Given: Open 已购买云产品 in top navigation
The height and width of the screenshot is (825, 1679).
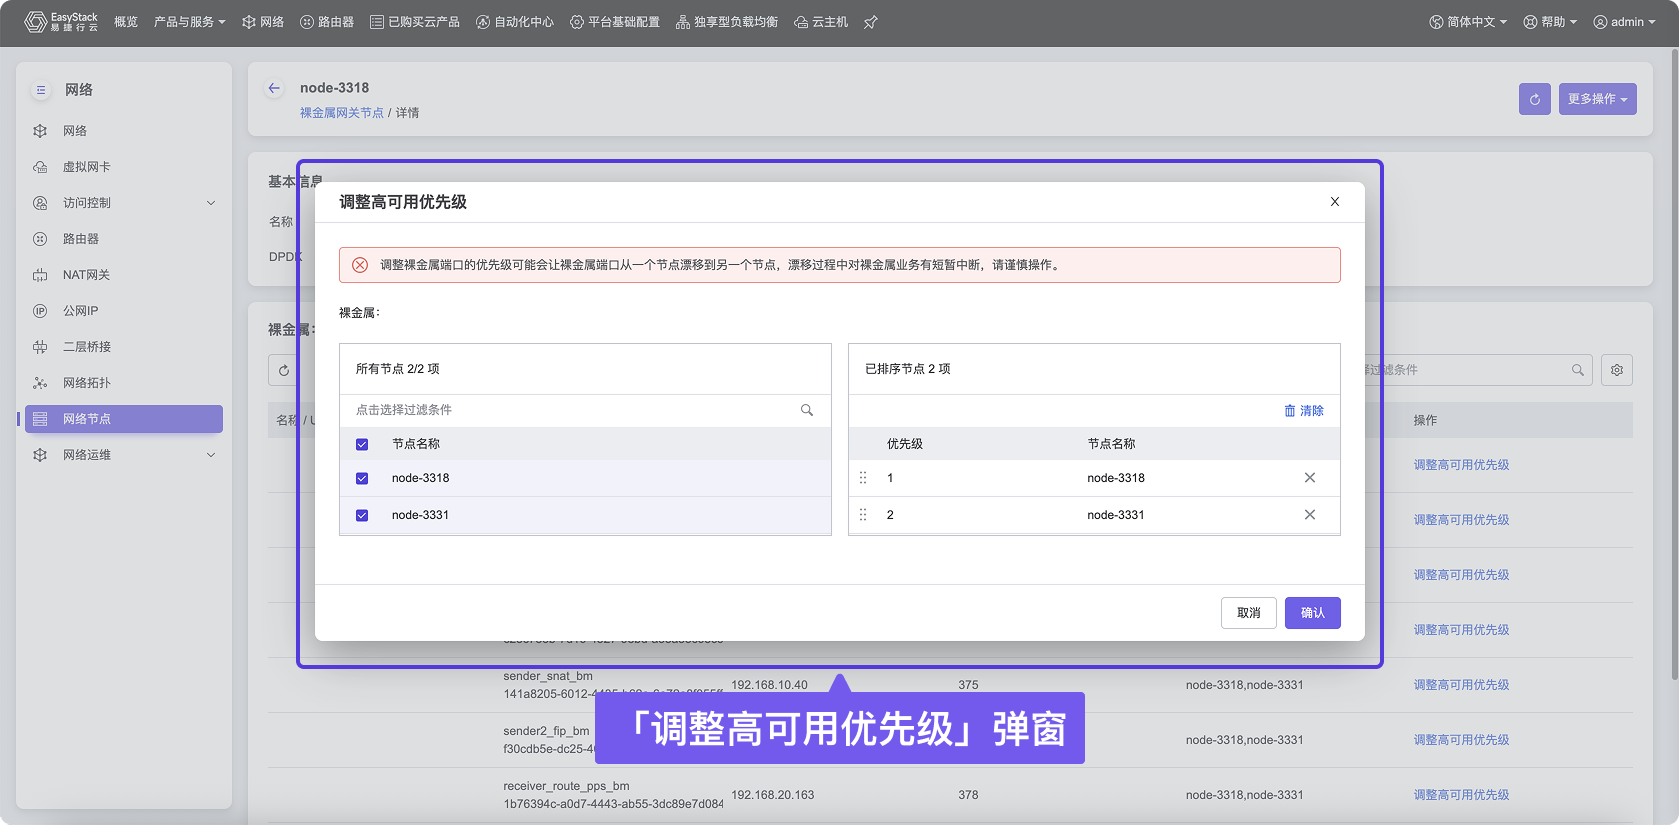Looking at the screenshot, I should tap(415, 22).
